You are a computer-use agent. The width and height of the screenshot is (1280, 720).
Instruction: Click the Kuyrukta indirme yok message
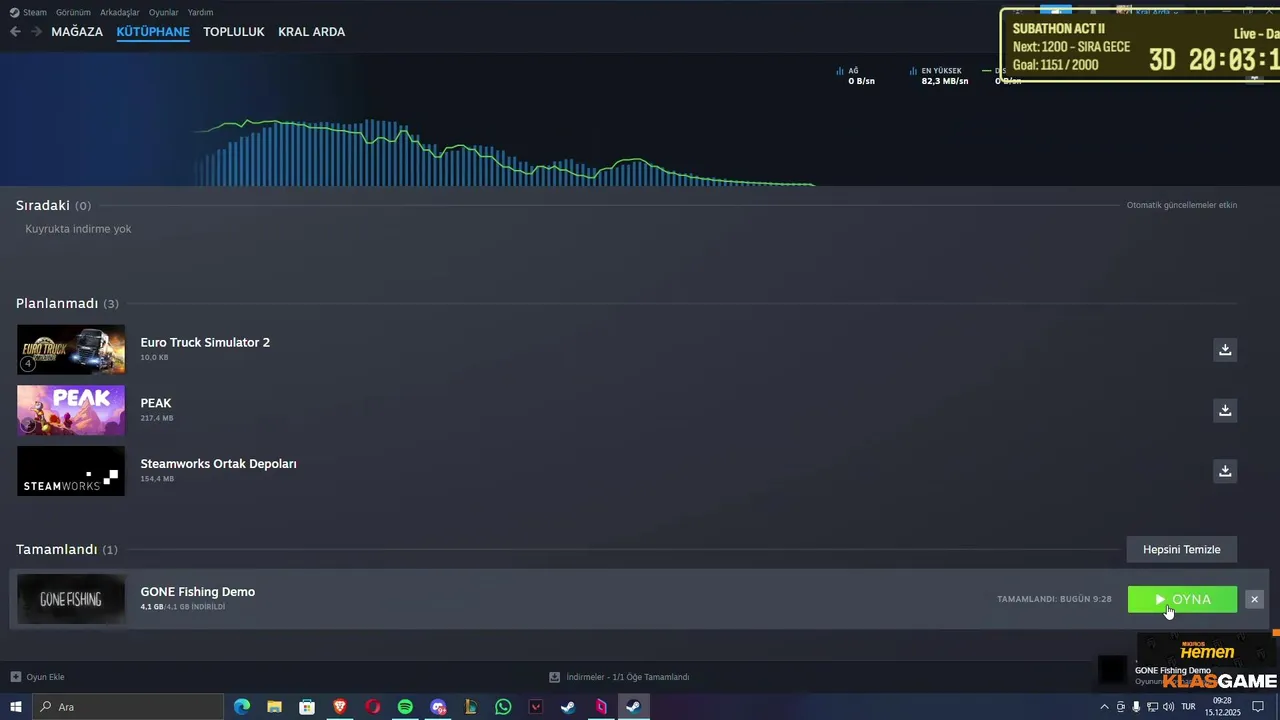tap(78, 229)
